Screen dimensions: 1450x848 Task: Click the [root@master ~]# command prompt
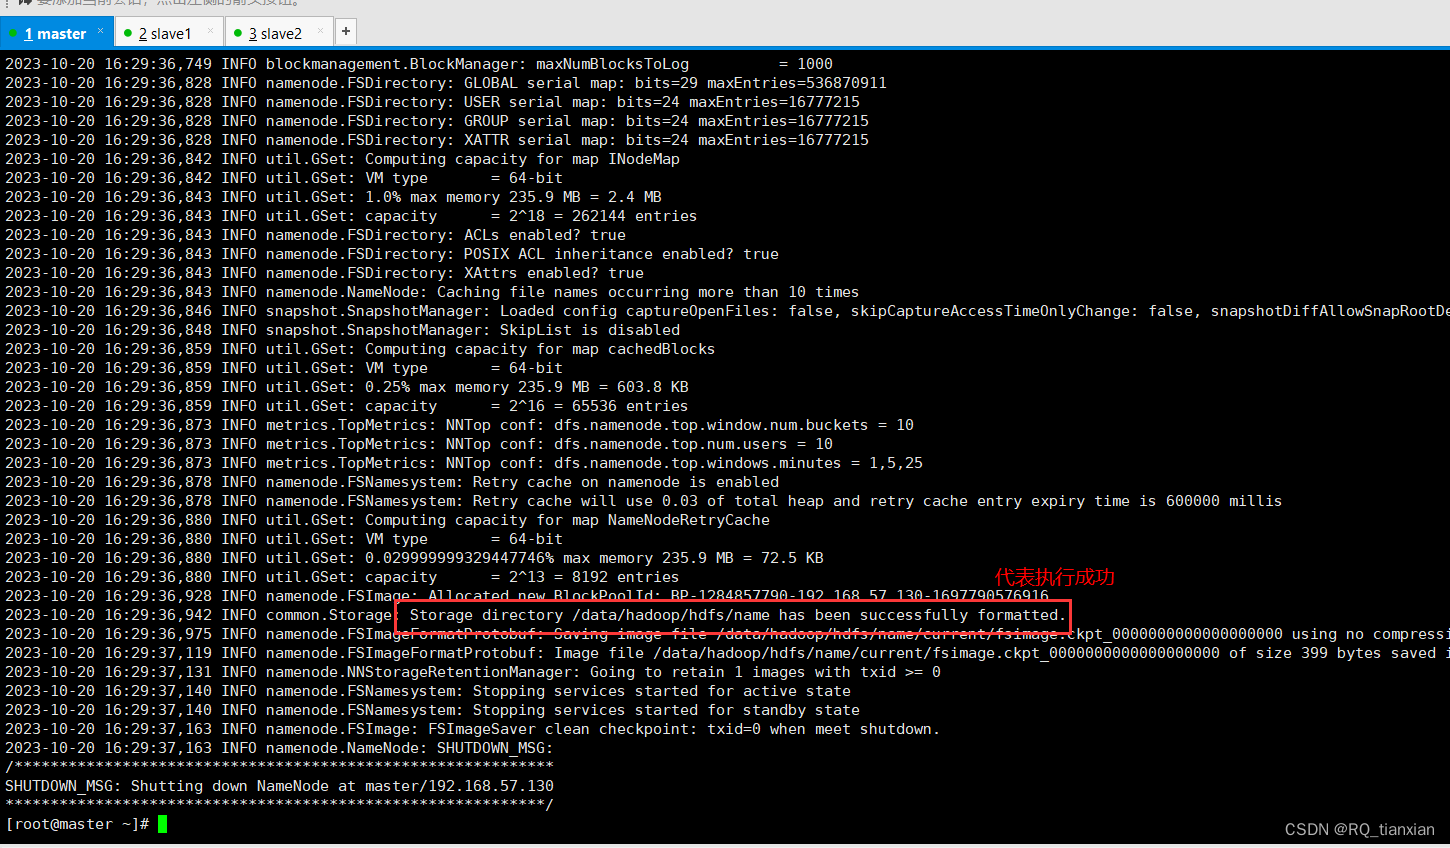[x=77, y=824]
